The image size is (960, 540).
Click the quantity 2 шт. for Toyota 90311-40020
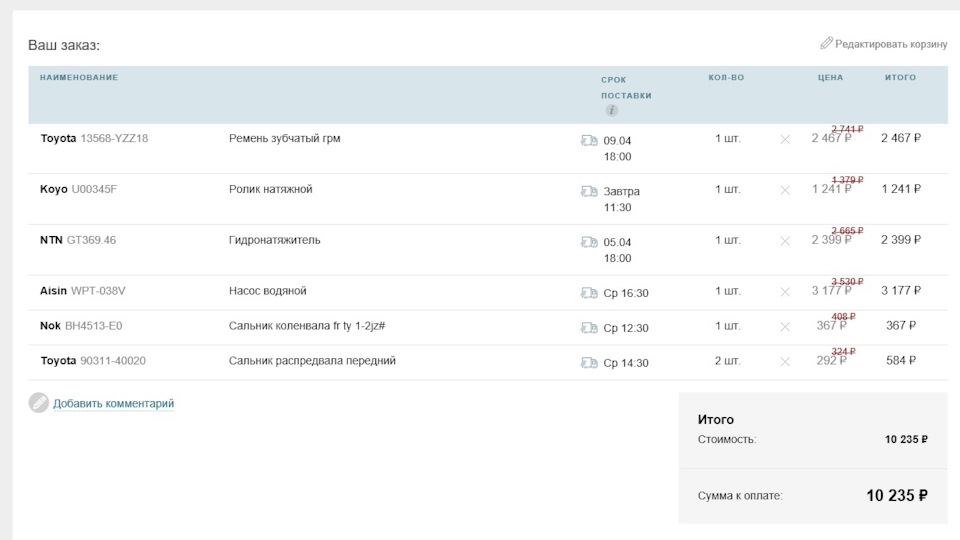pos(727,361)
